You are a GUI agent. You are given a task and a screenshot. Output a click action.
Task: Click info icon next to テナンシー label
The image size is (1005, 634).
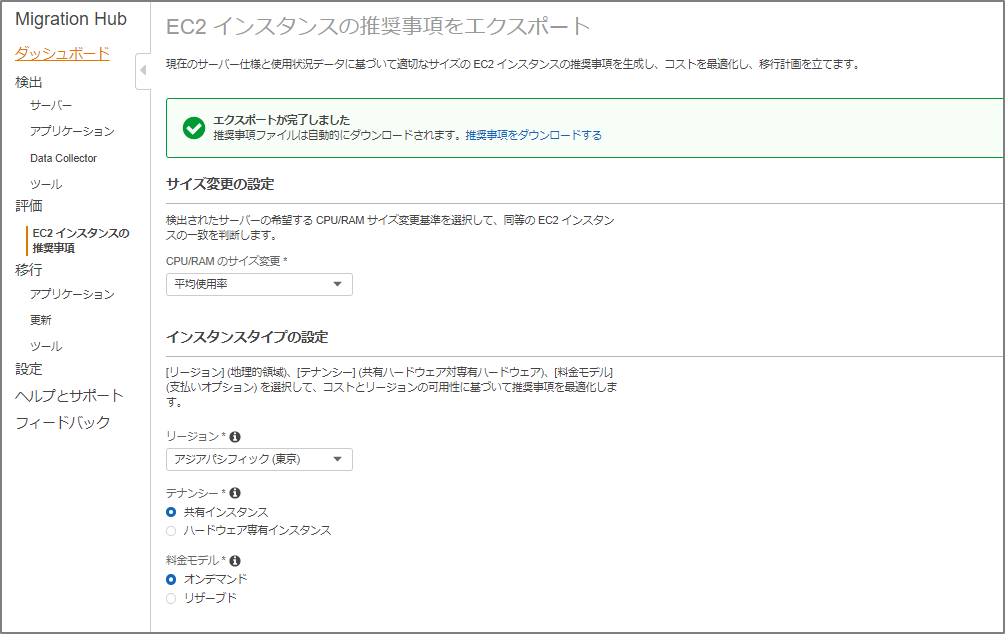pyautogui.click(x=235, y=493)
